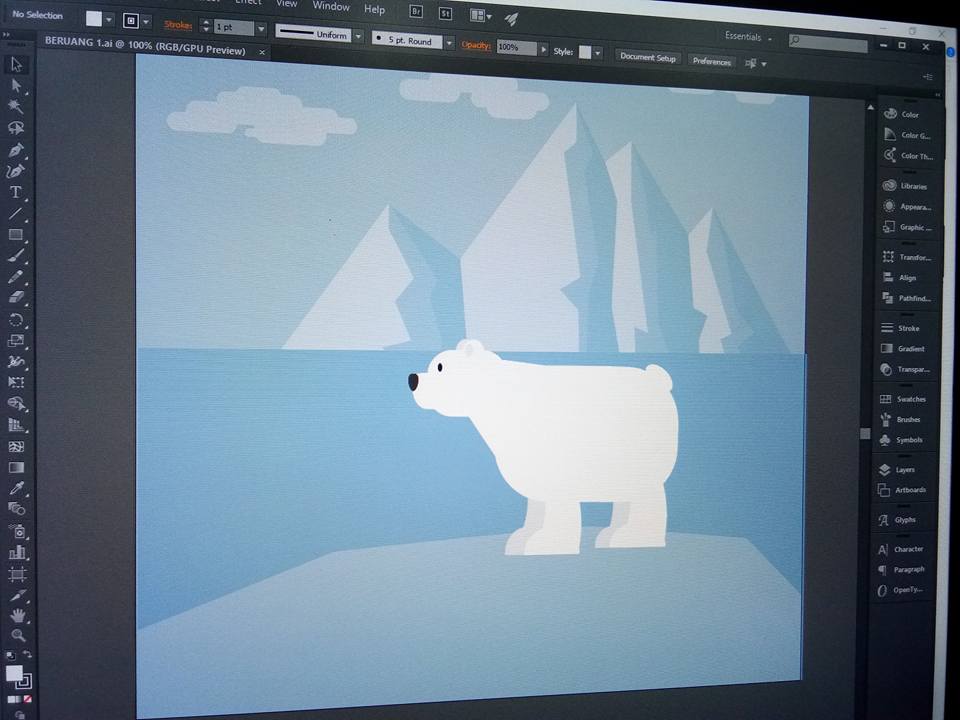This screenshot has width=960, height=720.
Task: Open the Libraries panel
Action: 906,186
